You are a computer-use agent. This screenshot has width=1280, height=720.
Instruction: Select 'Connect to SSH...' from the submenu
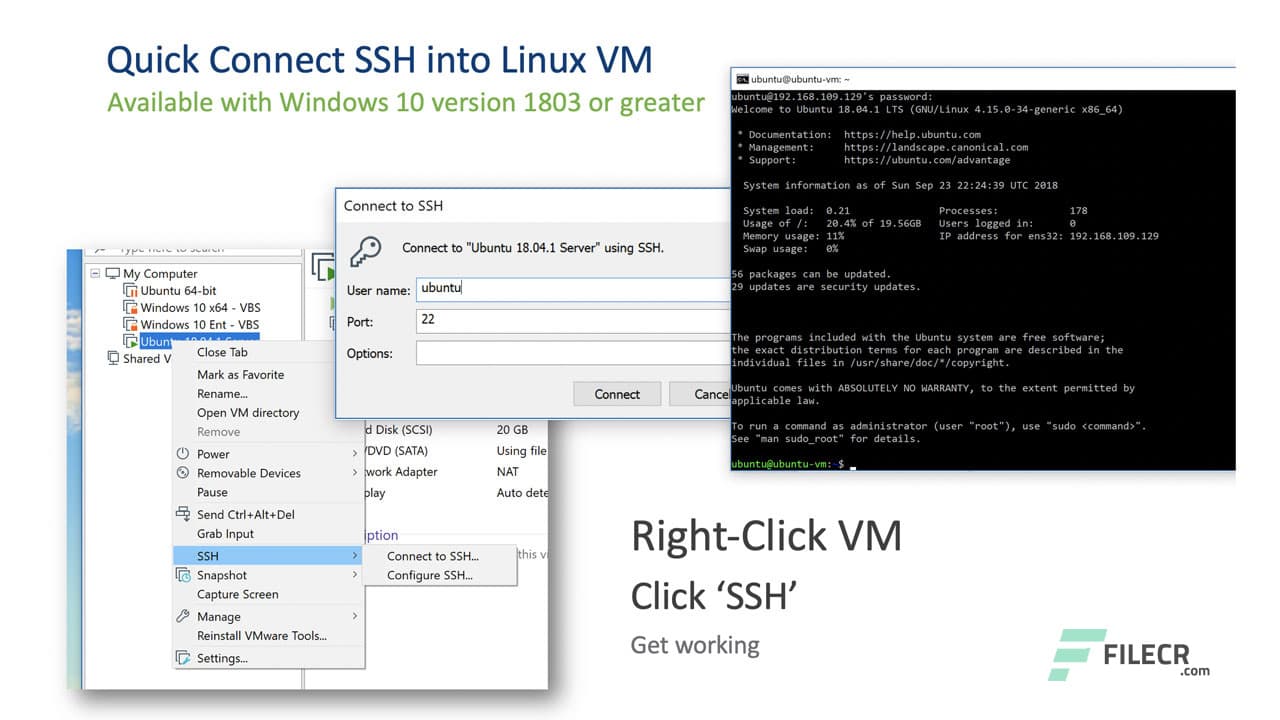point(433,556)
